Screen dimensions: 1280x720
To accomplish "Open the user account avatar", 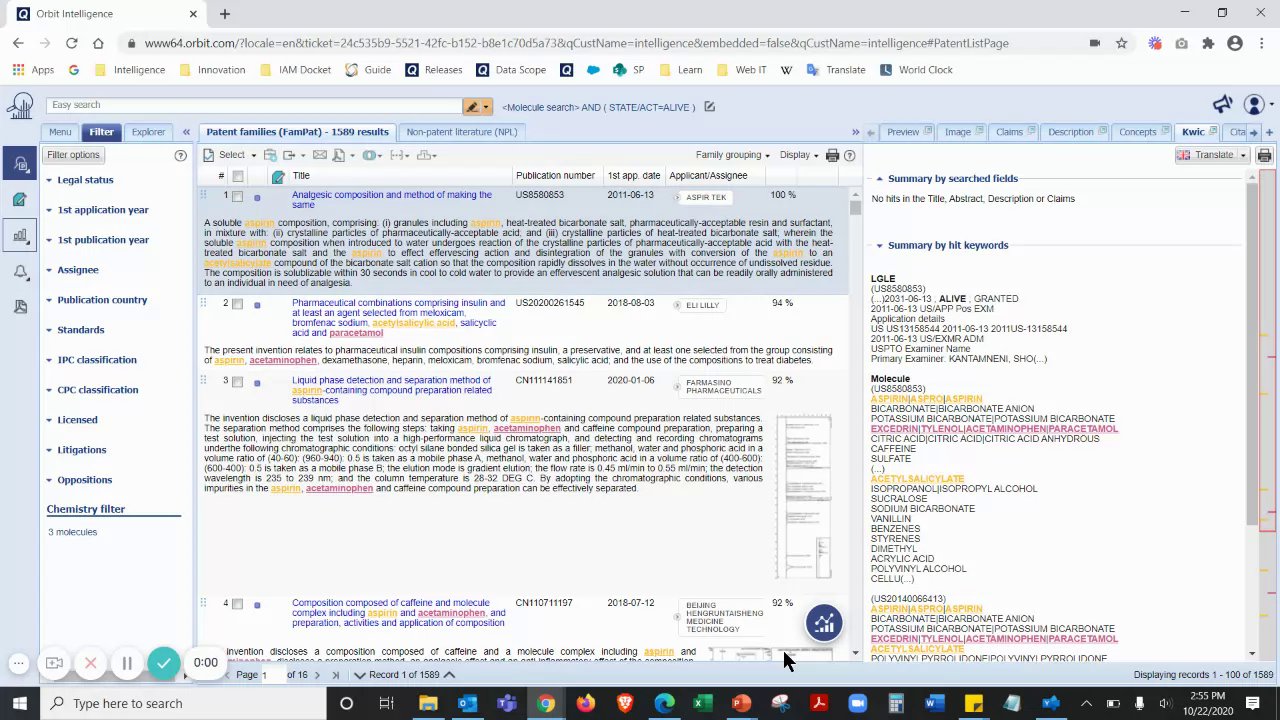I will 1254,105.
